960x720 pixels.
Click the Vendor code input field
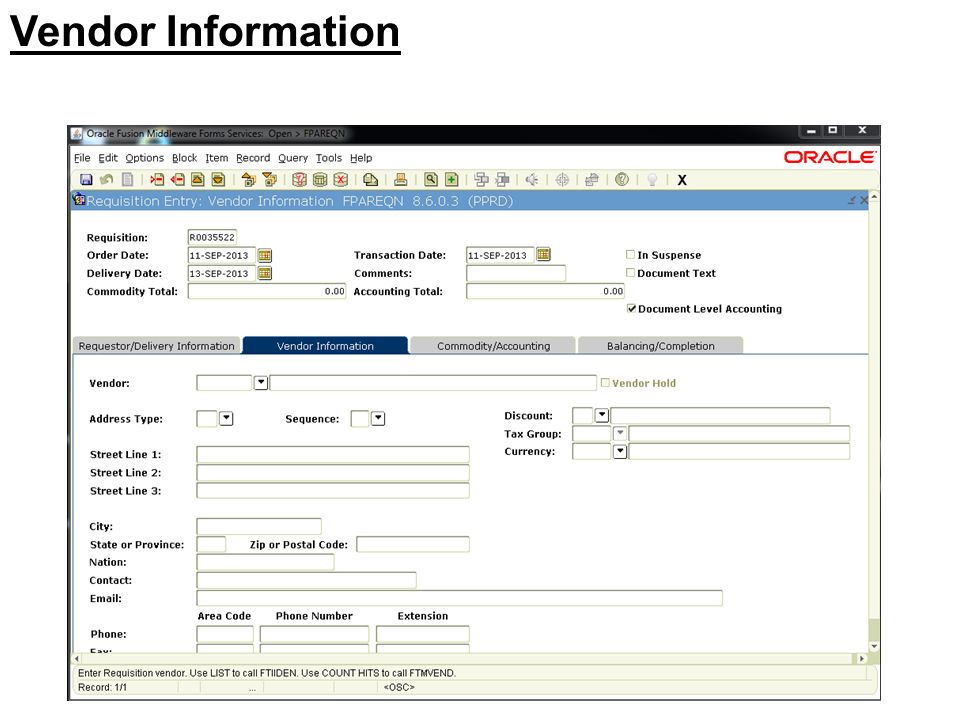point(224,383)
